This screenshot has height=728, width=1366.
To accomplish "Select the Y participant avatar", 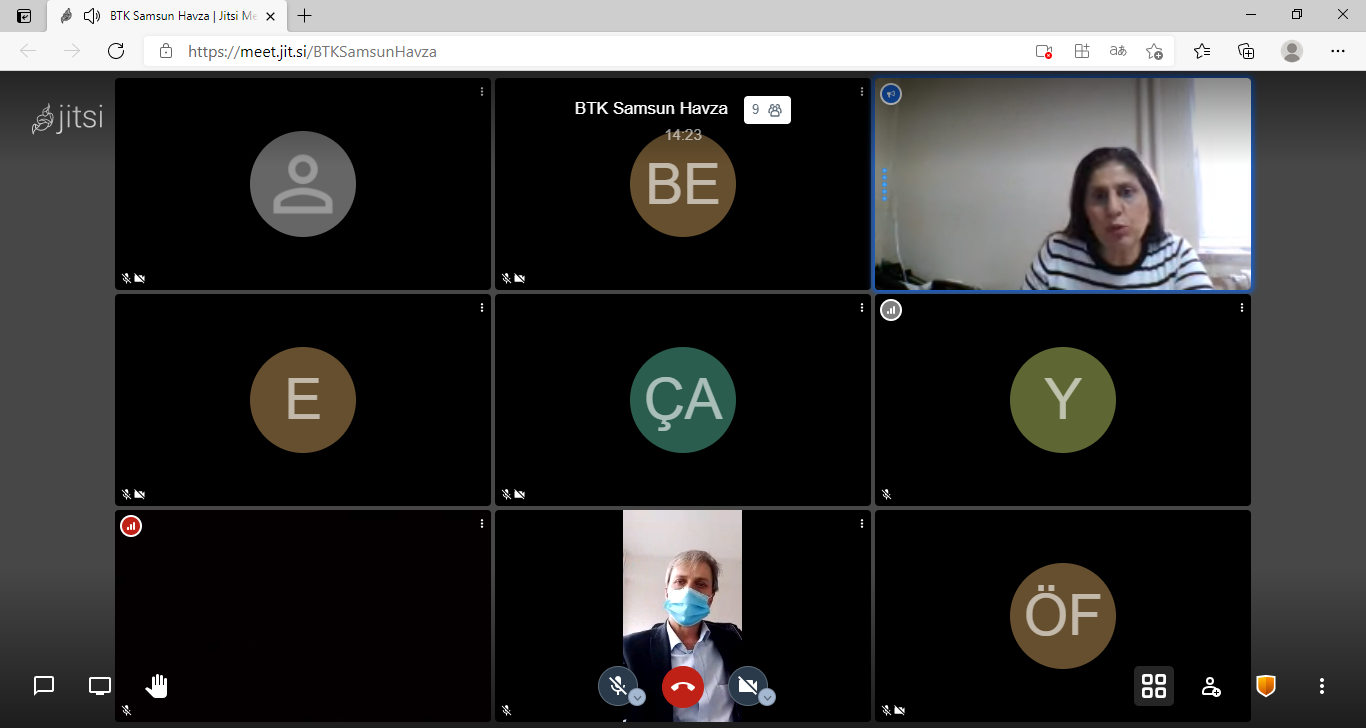I will coord(1063,400).
